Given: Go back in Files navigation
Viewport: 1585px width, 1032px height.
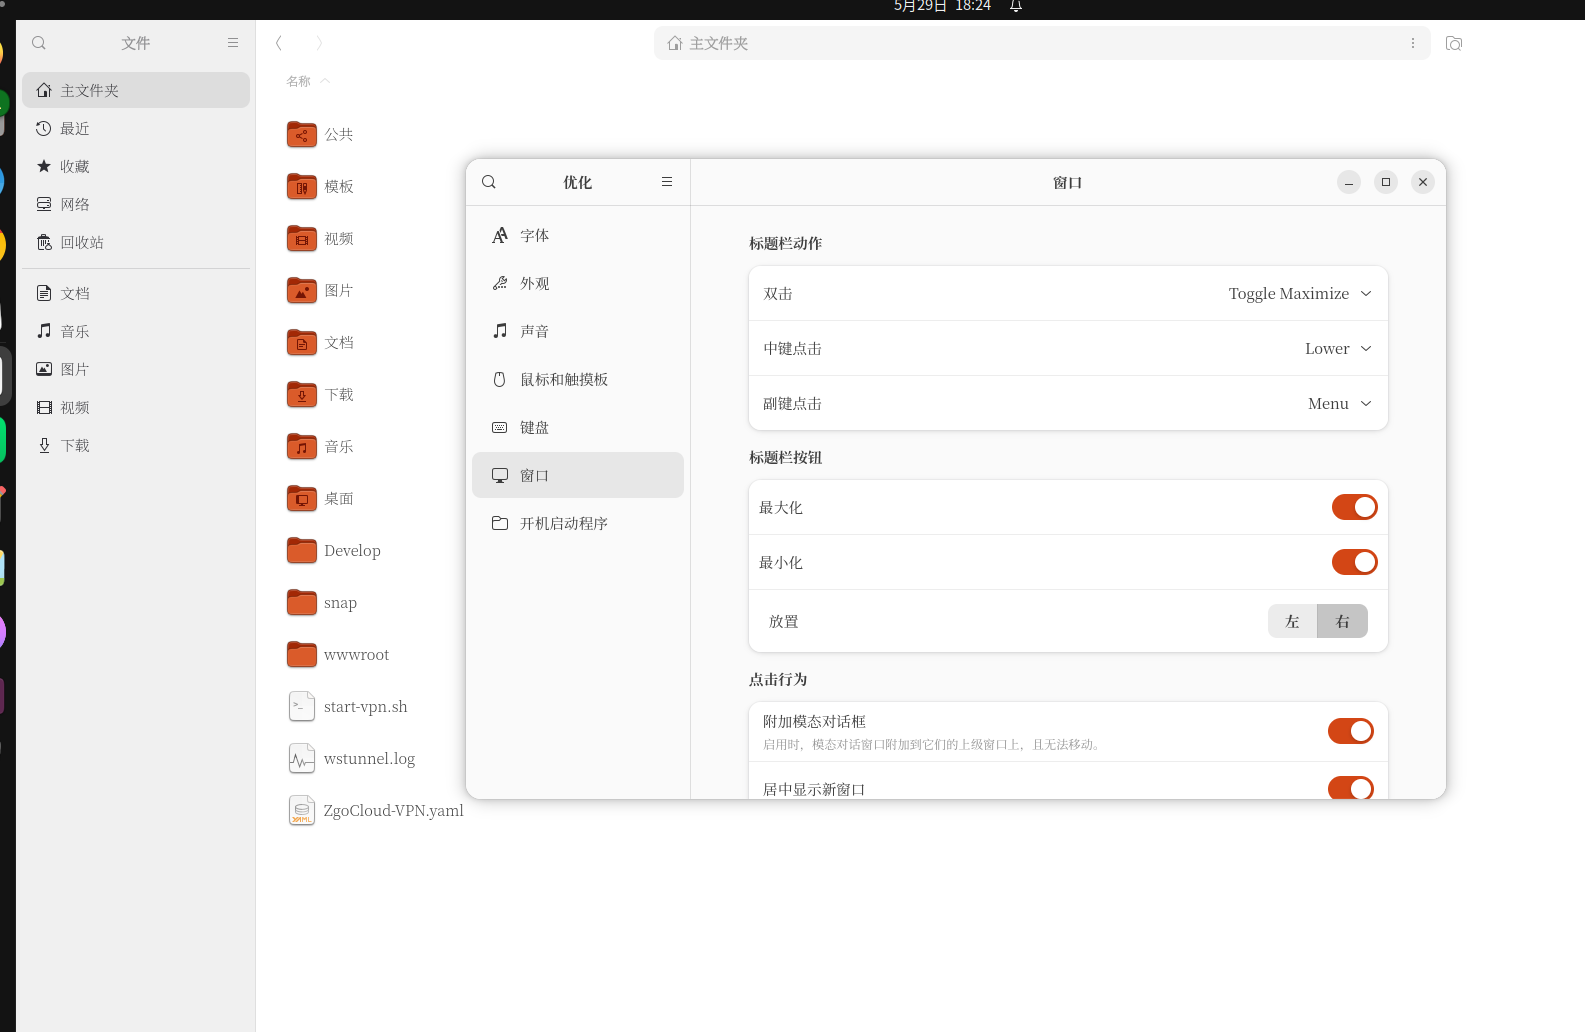Looking at the screenshot, I should 279,43.
